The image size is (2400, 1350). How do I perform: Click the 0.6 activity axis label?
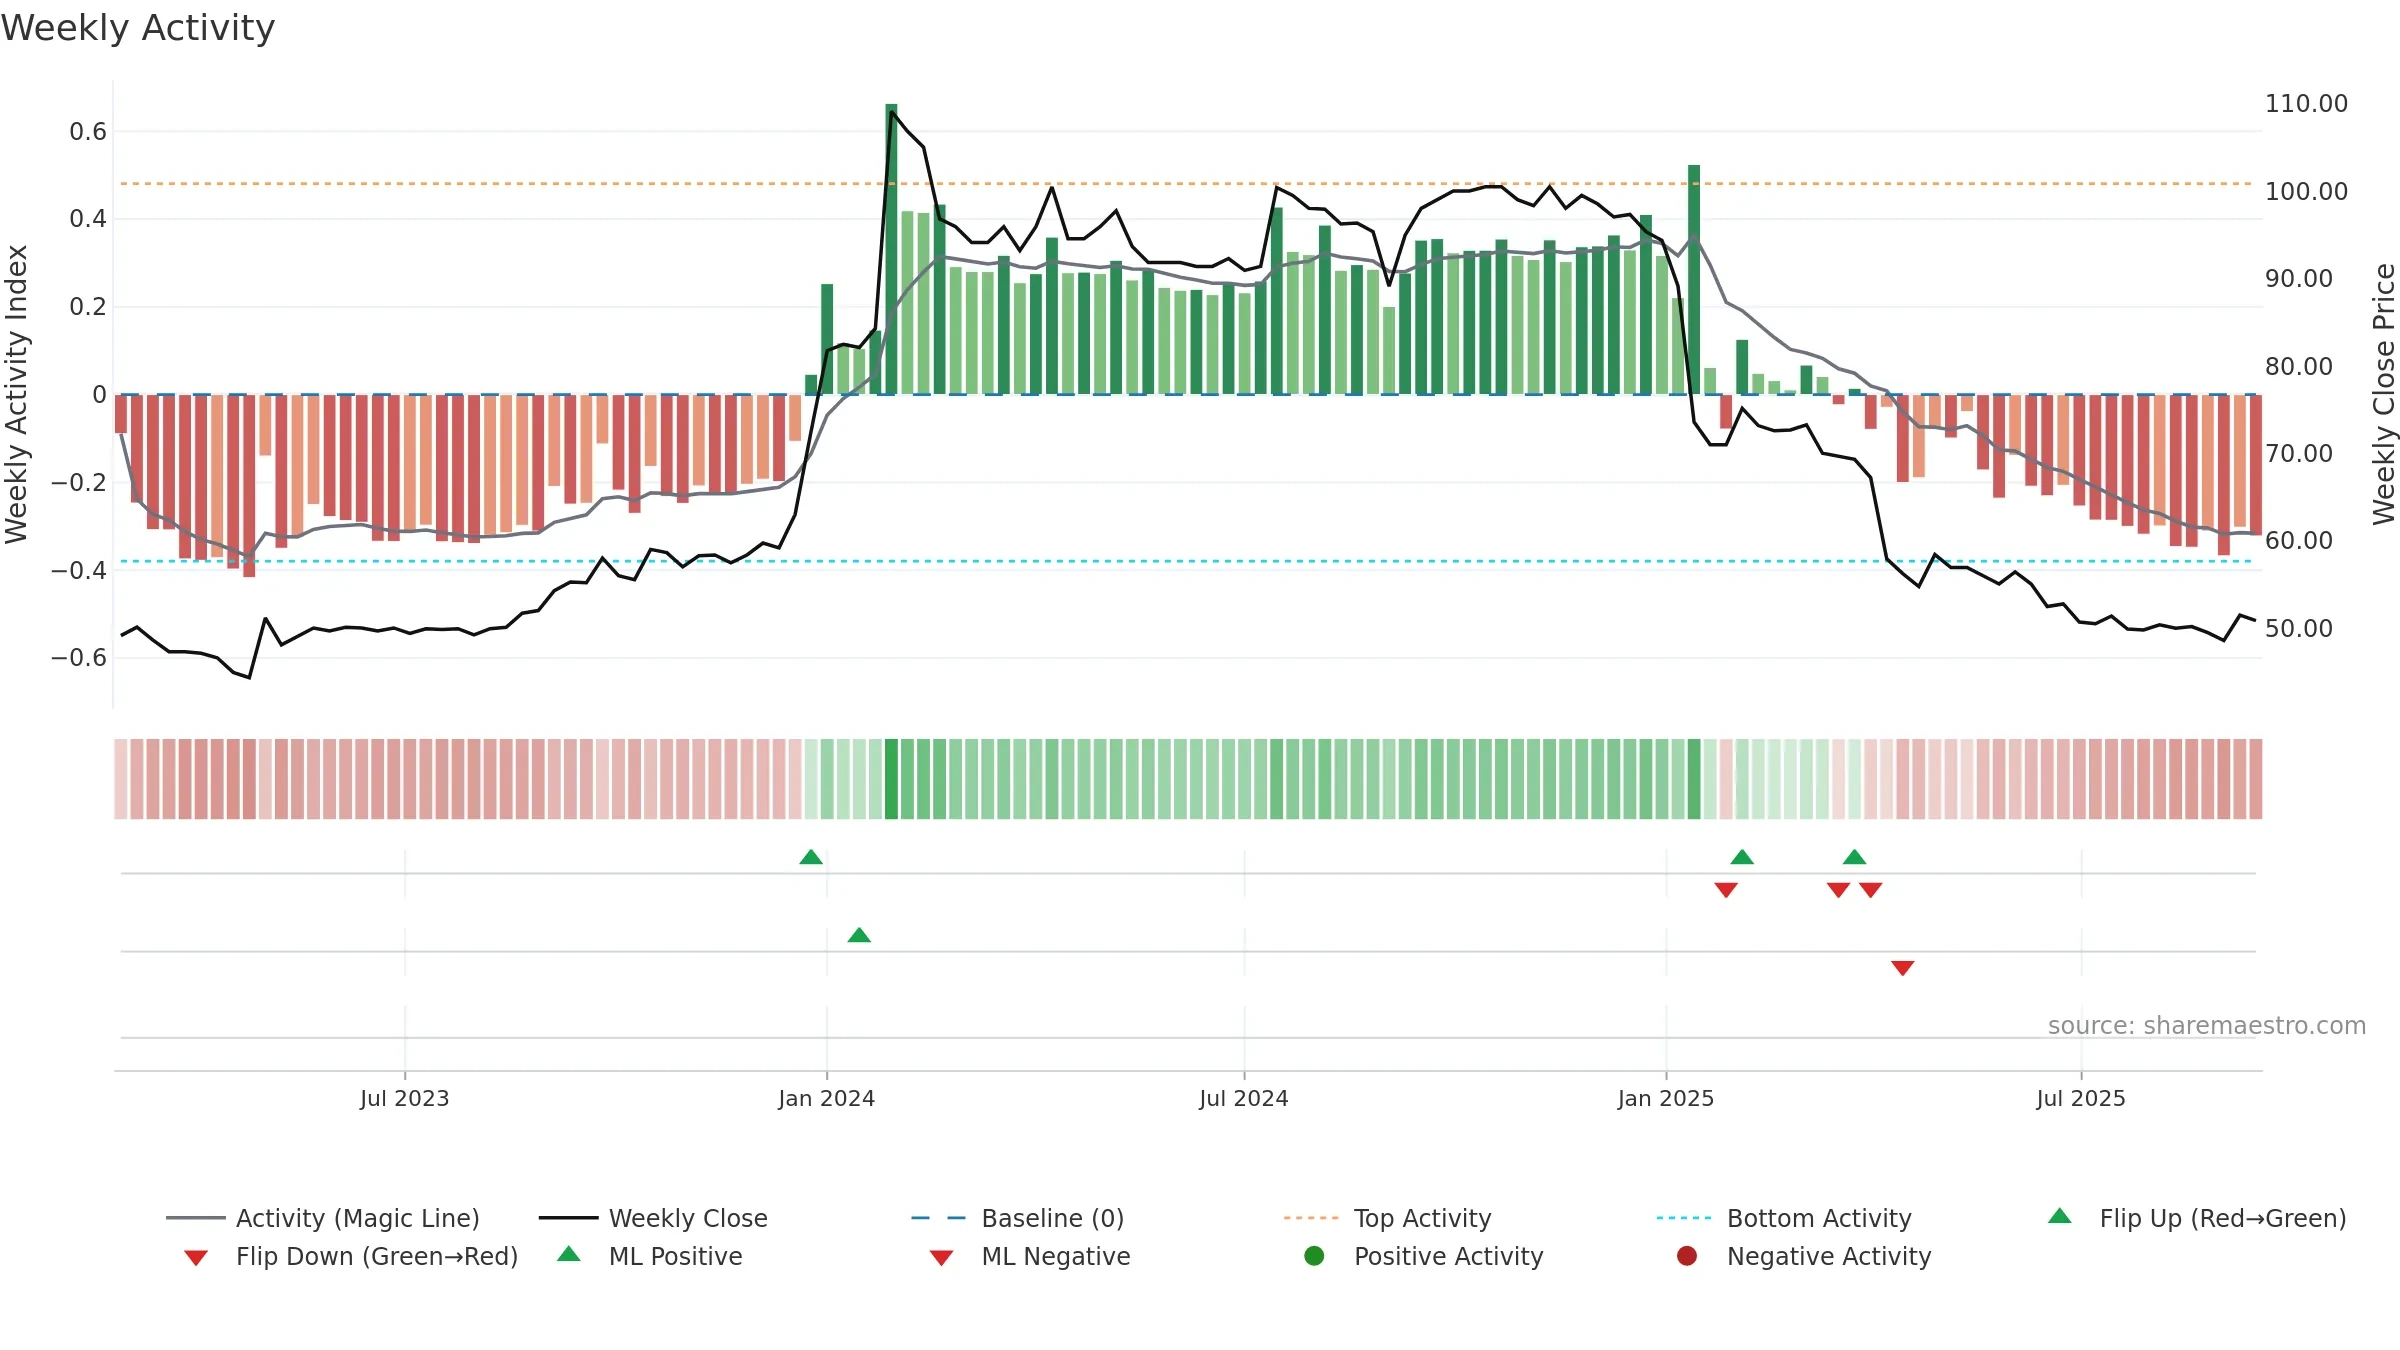[x=88, y=132]
